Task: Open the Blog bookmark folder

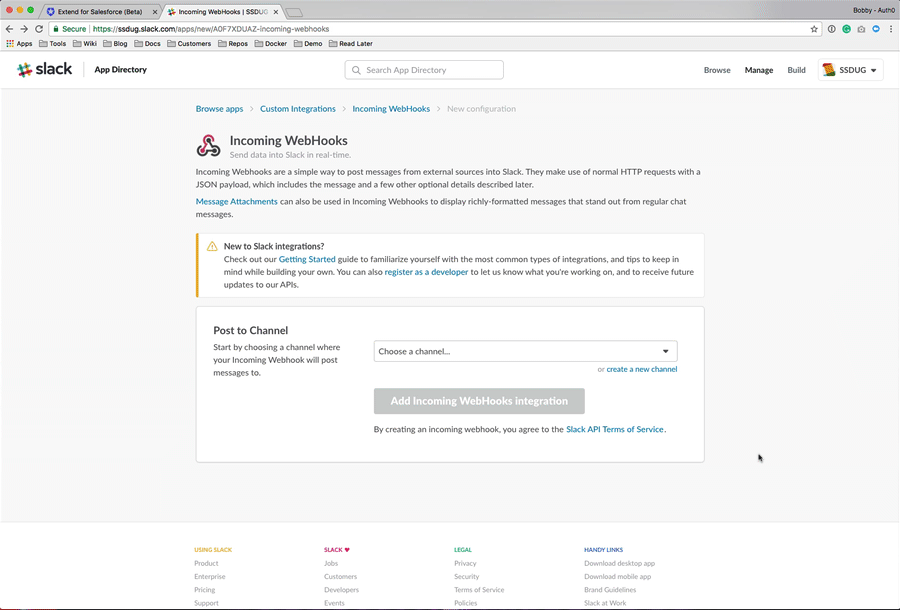Action: [x=115, y=44]
